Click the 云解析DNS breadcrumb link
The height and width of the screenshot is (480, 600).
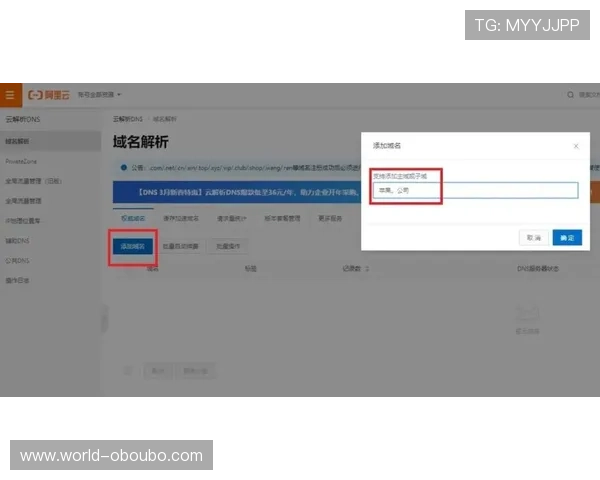[128, 119]
